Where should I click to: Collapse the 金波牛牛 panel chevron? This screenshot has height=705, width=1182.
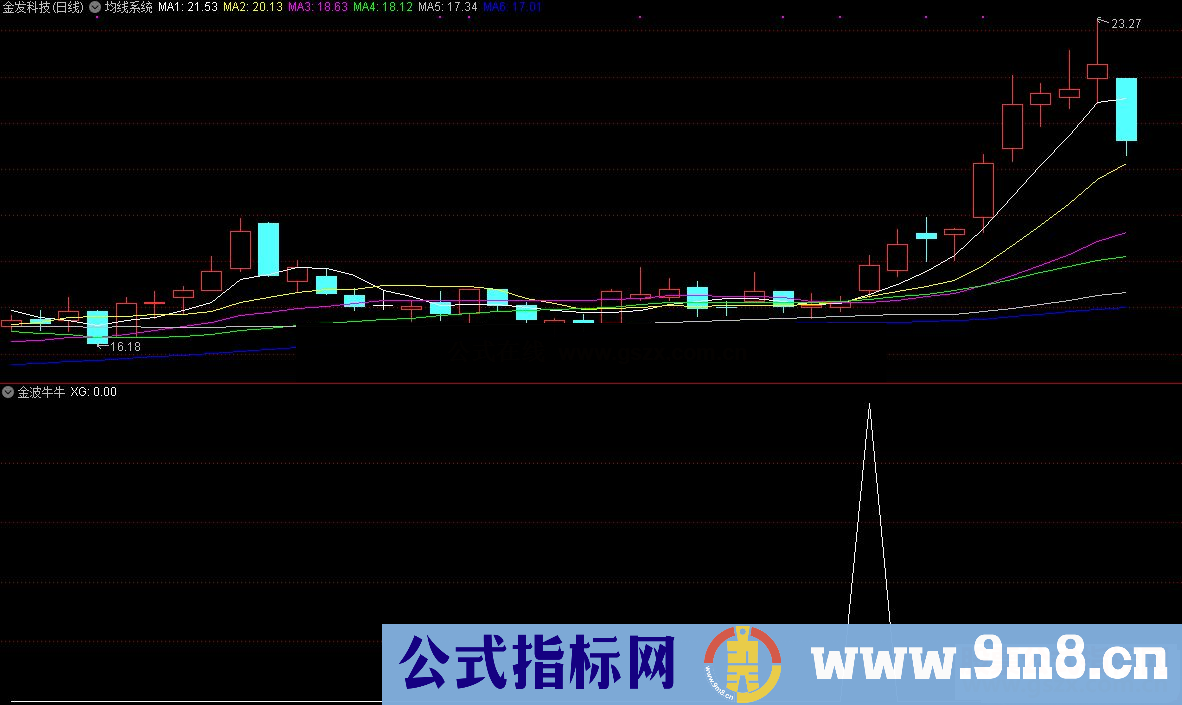click(x=7, y=392)
